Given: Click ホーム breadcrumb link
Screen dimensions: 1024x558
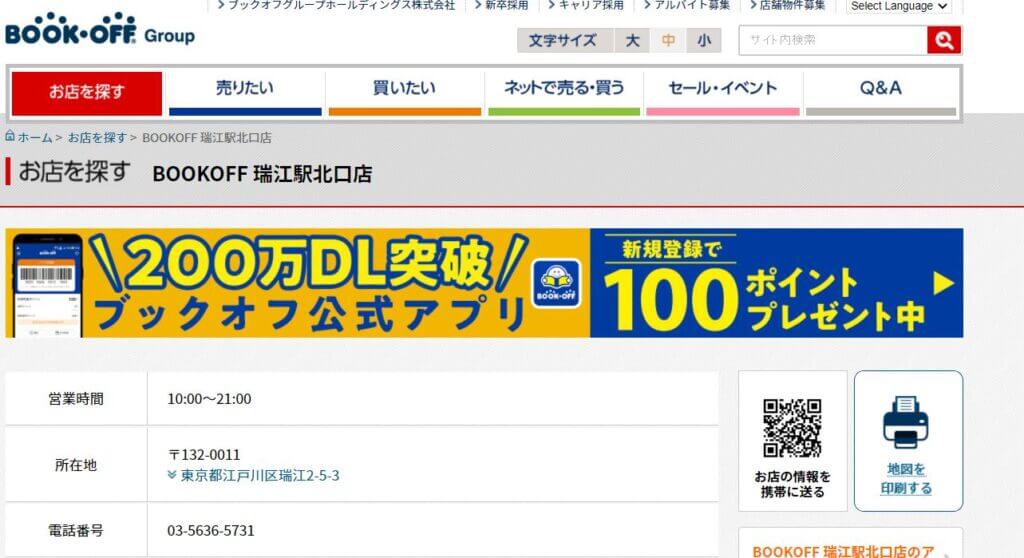Looking at the screenshot, I should coord(35,138).
